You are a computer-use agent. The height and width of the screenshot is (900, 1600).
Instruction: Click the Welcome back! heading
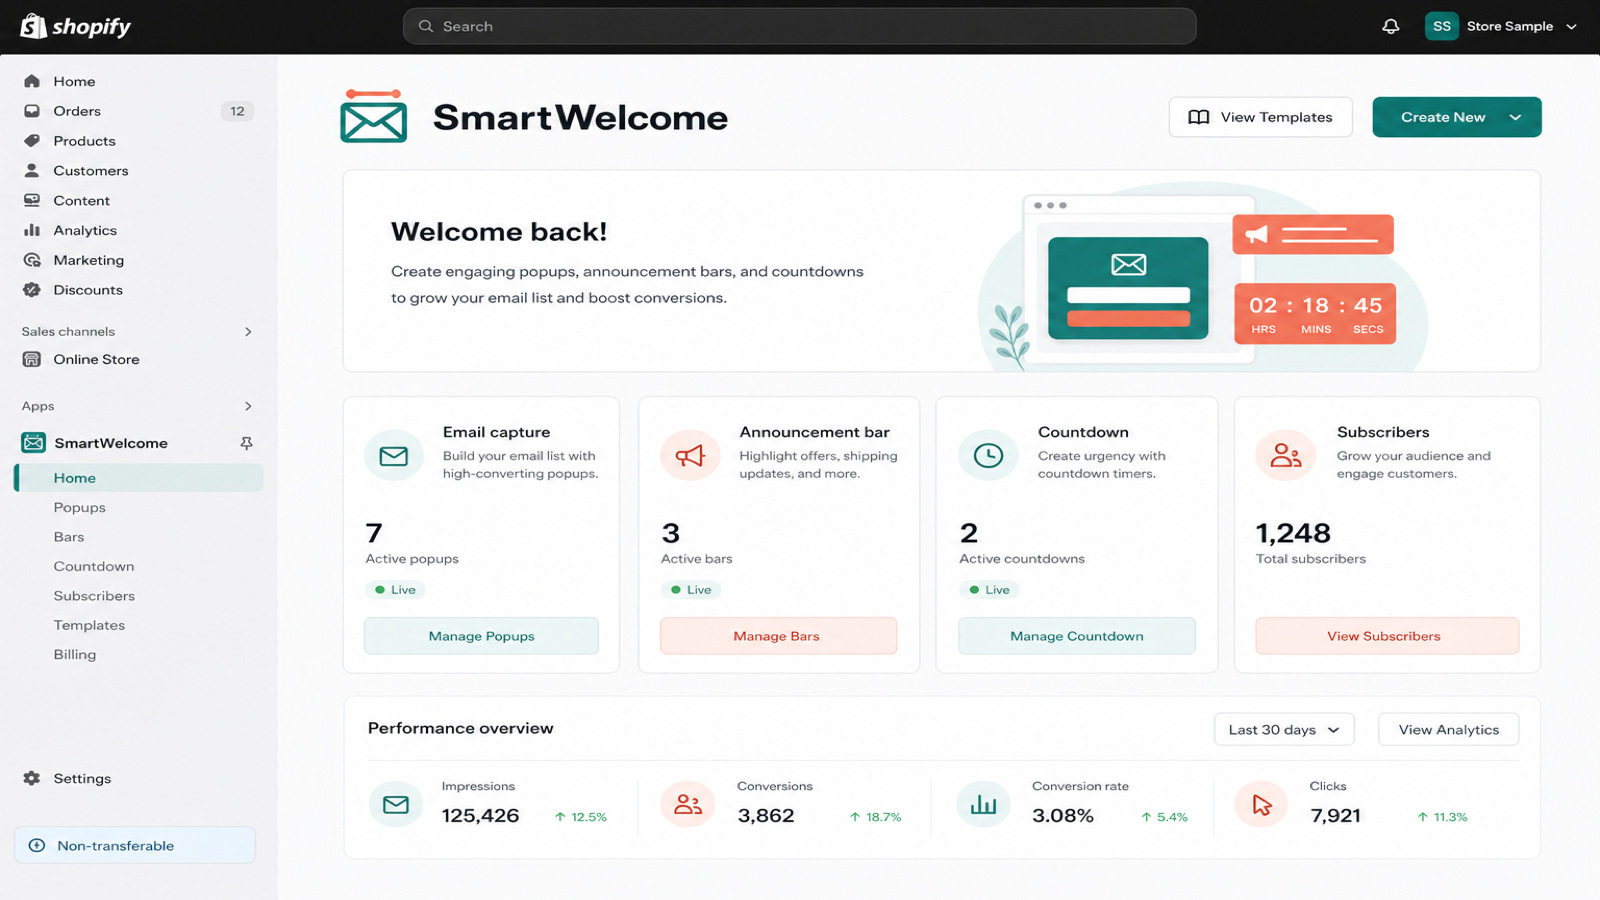point(499,232)
